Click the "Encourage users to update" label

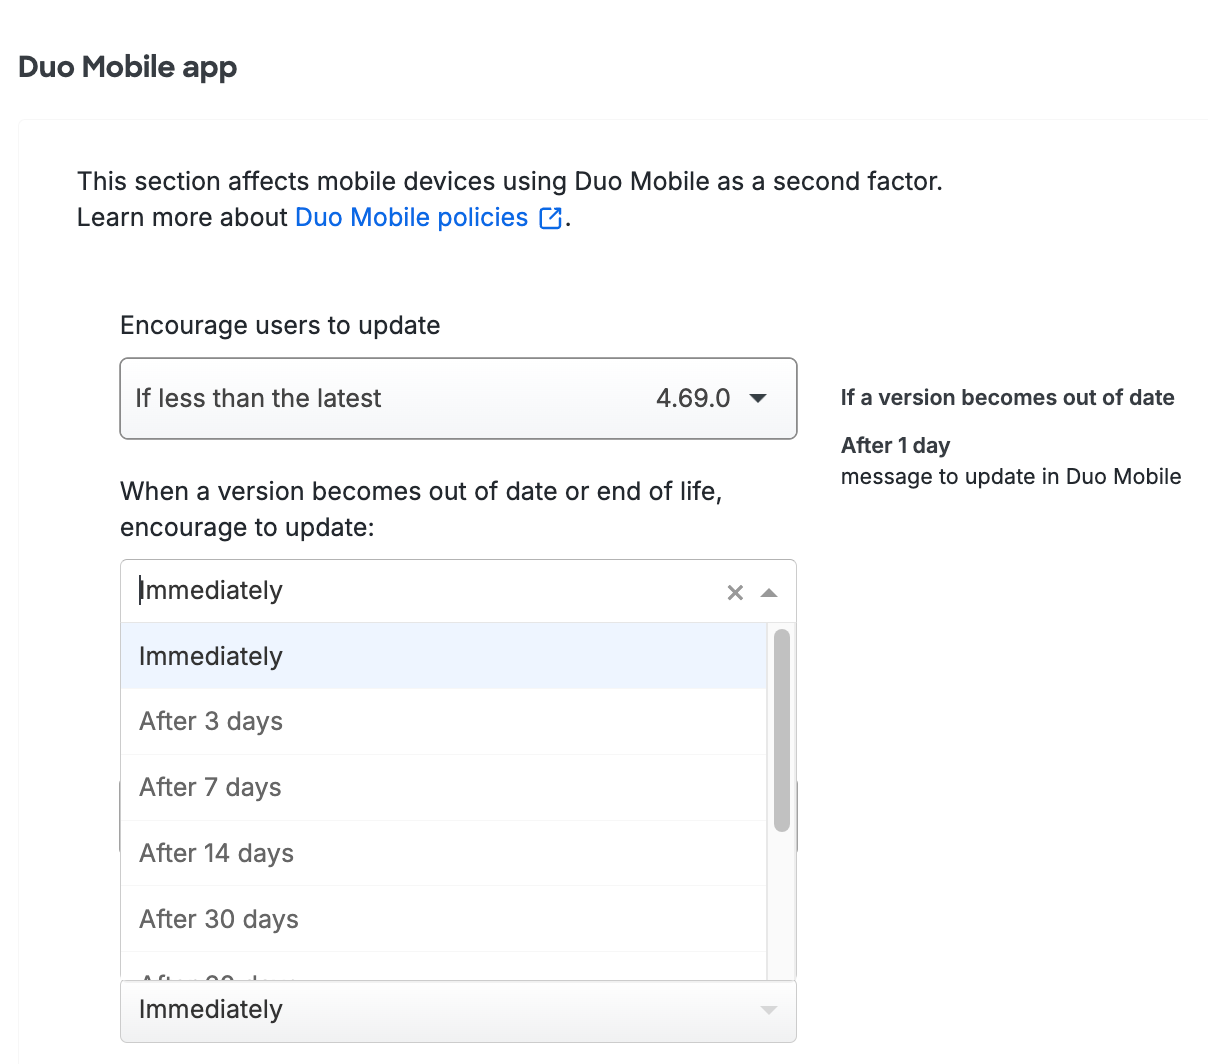(280, 326)
